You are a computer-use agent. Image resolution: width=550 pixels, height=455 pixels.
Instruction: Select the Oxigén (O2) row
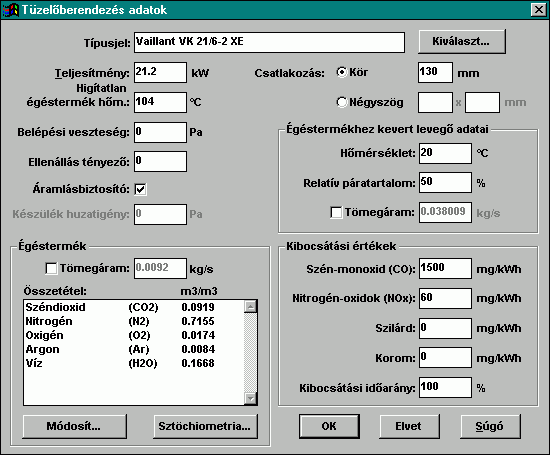point(134,335)
